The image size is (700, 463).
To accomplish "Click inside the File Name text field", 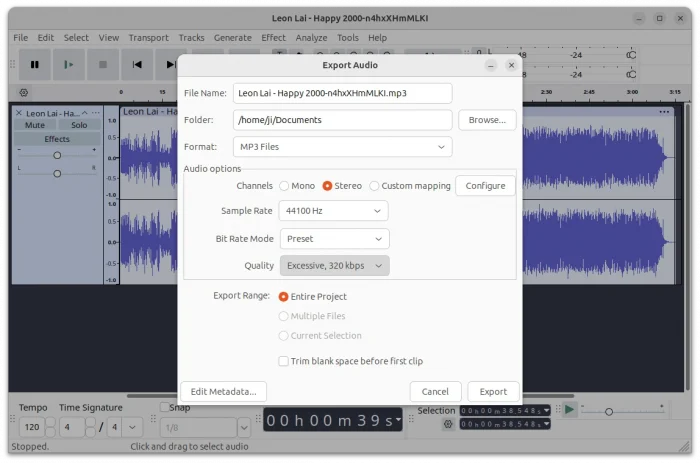I will click(x=342, y=93).
